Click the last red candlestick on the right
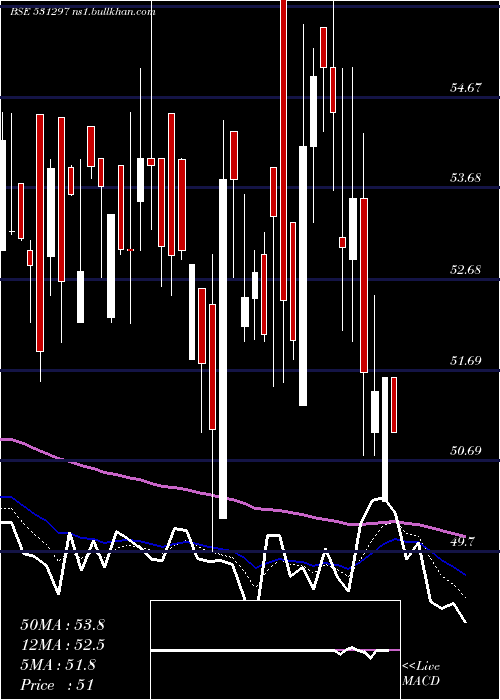Screen dimensions: 500x700 coord(394,405)
